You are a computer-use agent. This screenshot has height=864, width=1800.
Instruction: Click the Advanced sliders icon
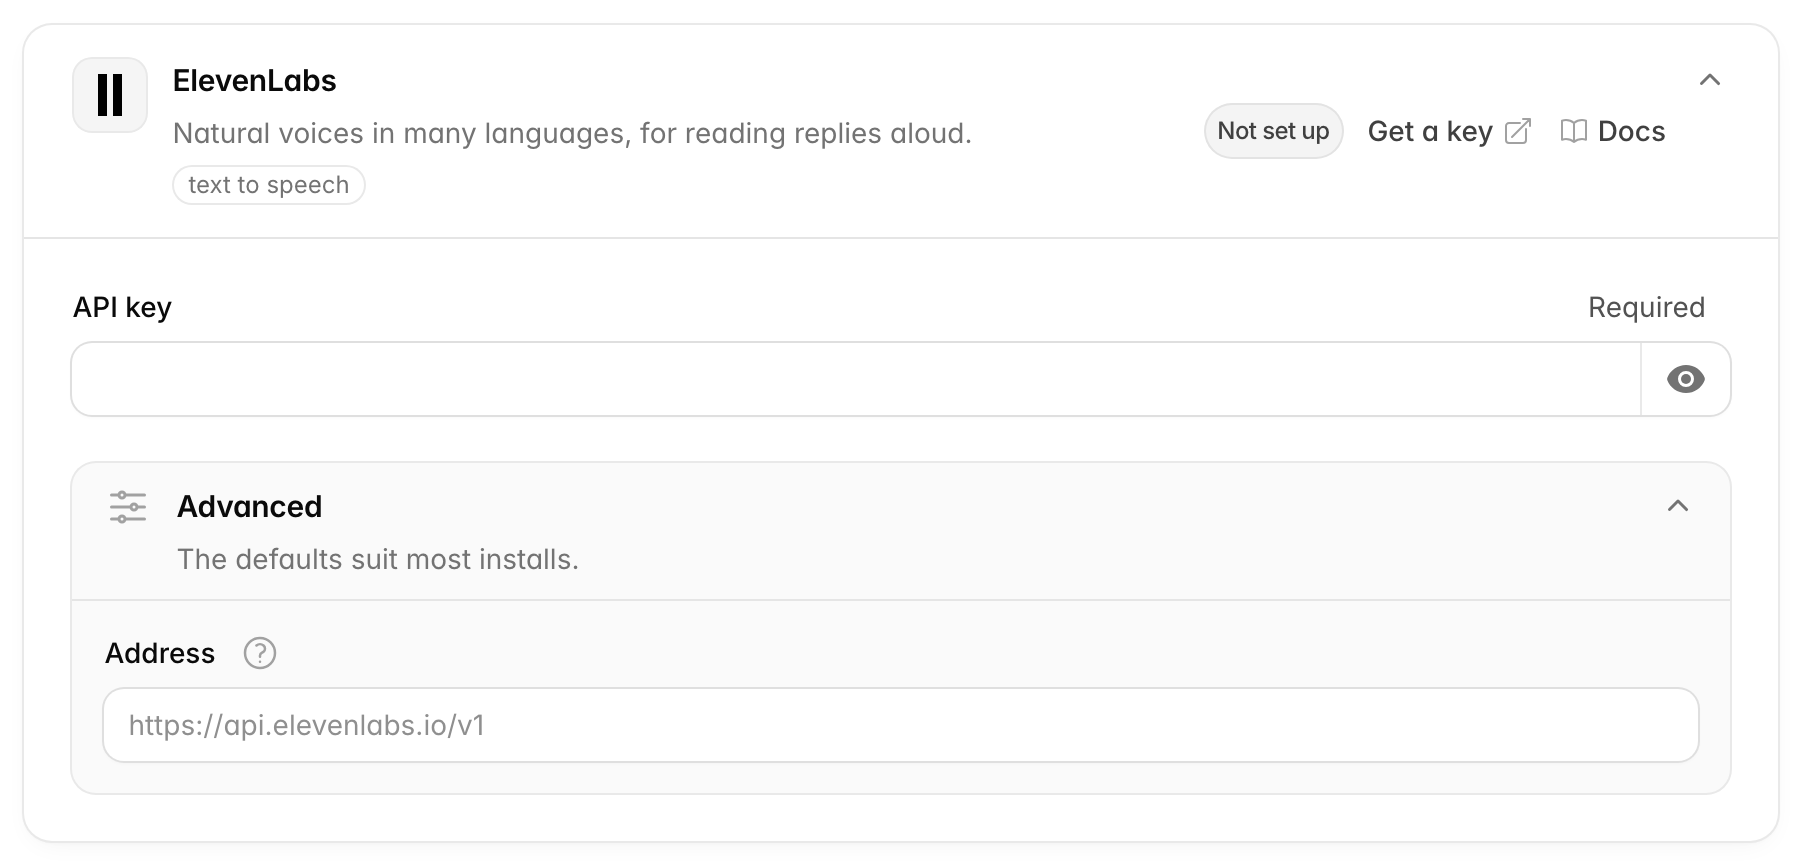point(128,507)
